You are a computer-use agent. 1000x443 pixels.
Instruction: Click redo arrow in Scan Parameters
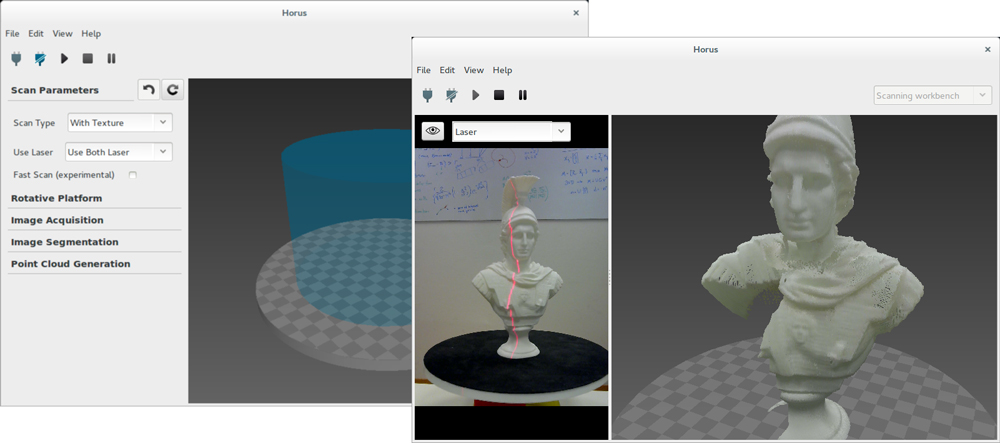pyautogui.click(x=172, y=90)
